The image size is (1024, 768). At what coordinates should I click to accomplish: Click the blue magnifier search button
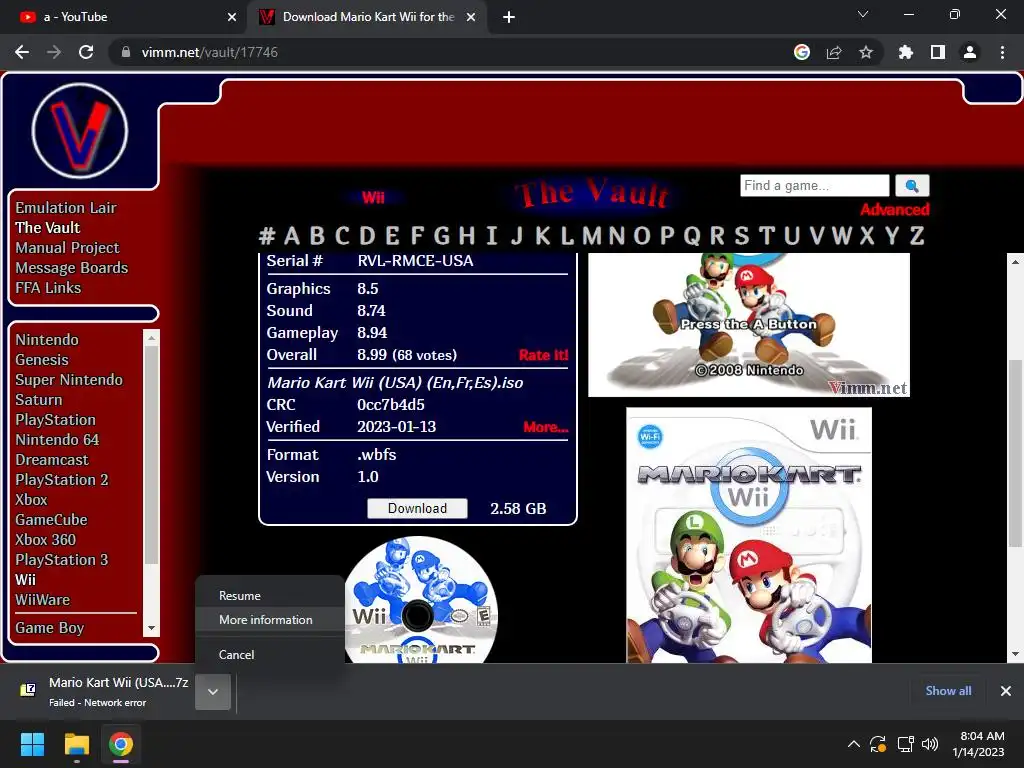pos(912,185)
